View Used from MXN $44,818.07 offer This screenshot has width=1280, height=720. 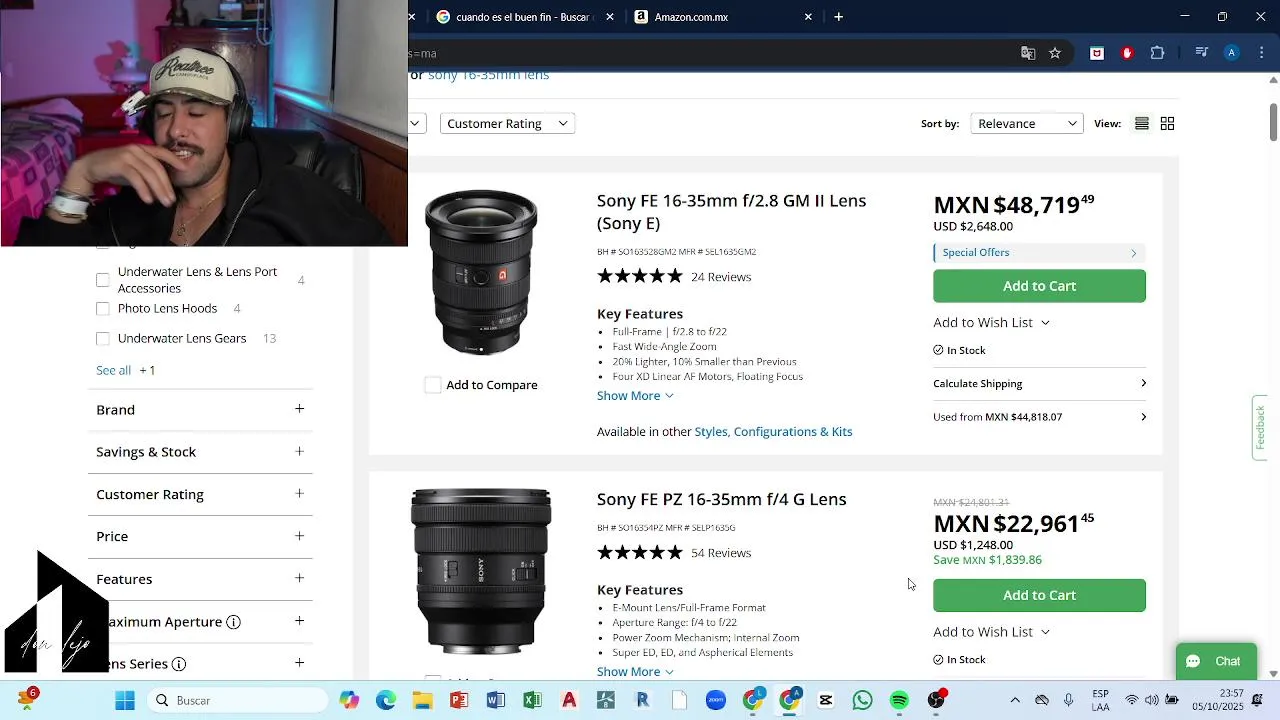point(1039,417)
